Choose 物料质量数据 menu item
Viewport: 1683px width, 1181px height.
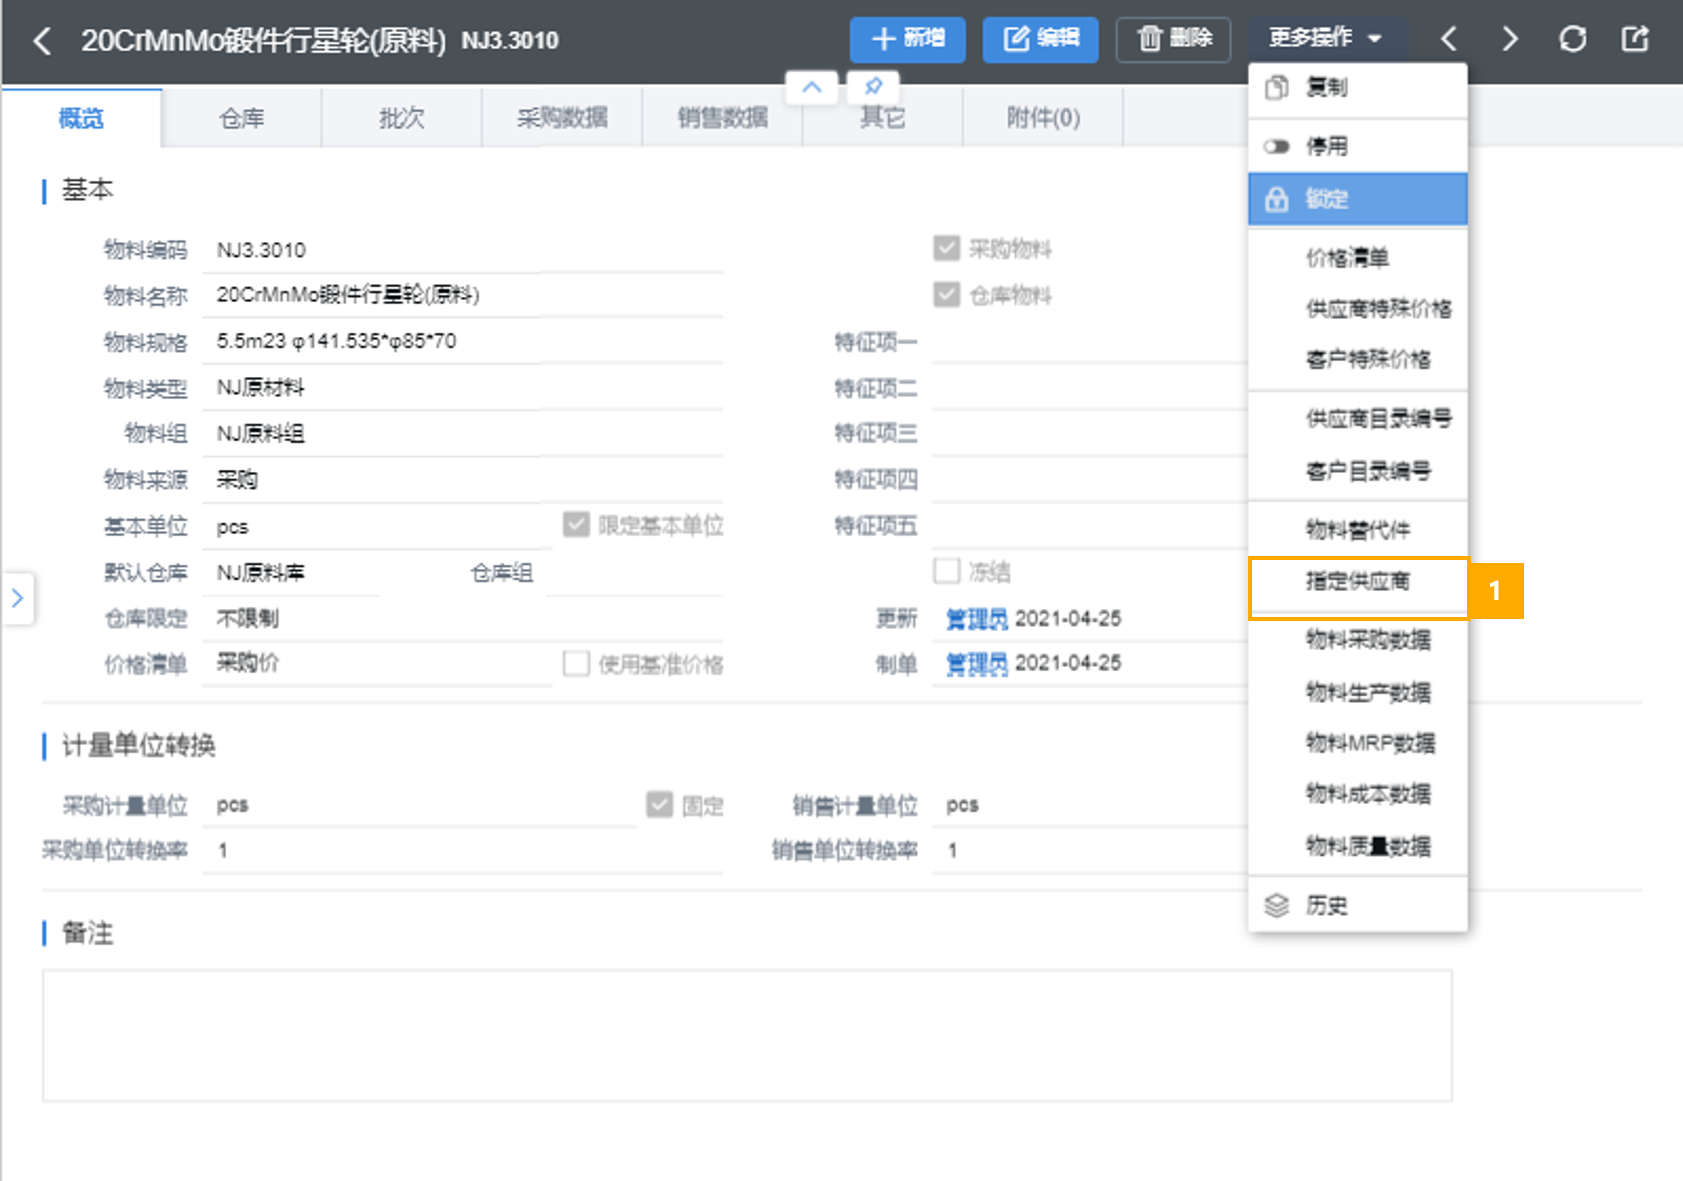click(x=1357, y=846)
